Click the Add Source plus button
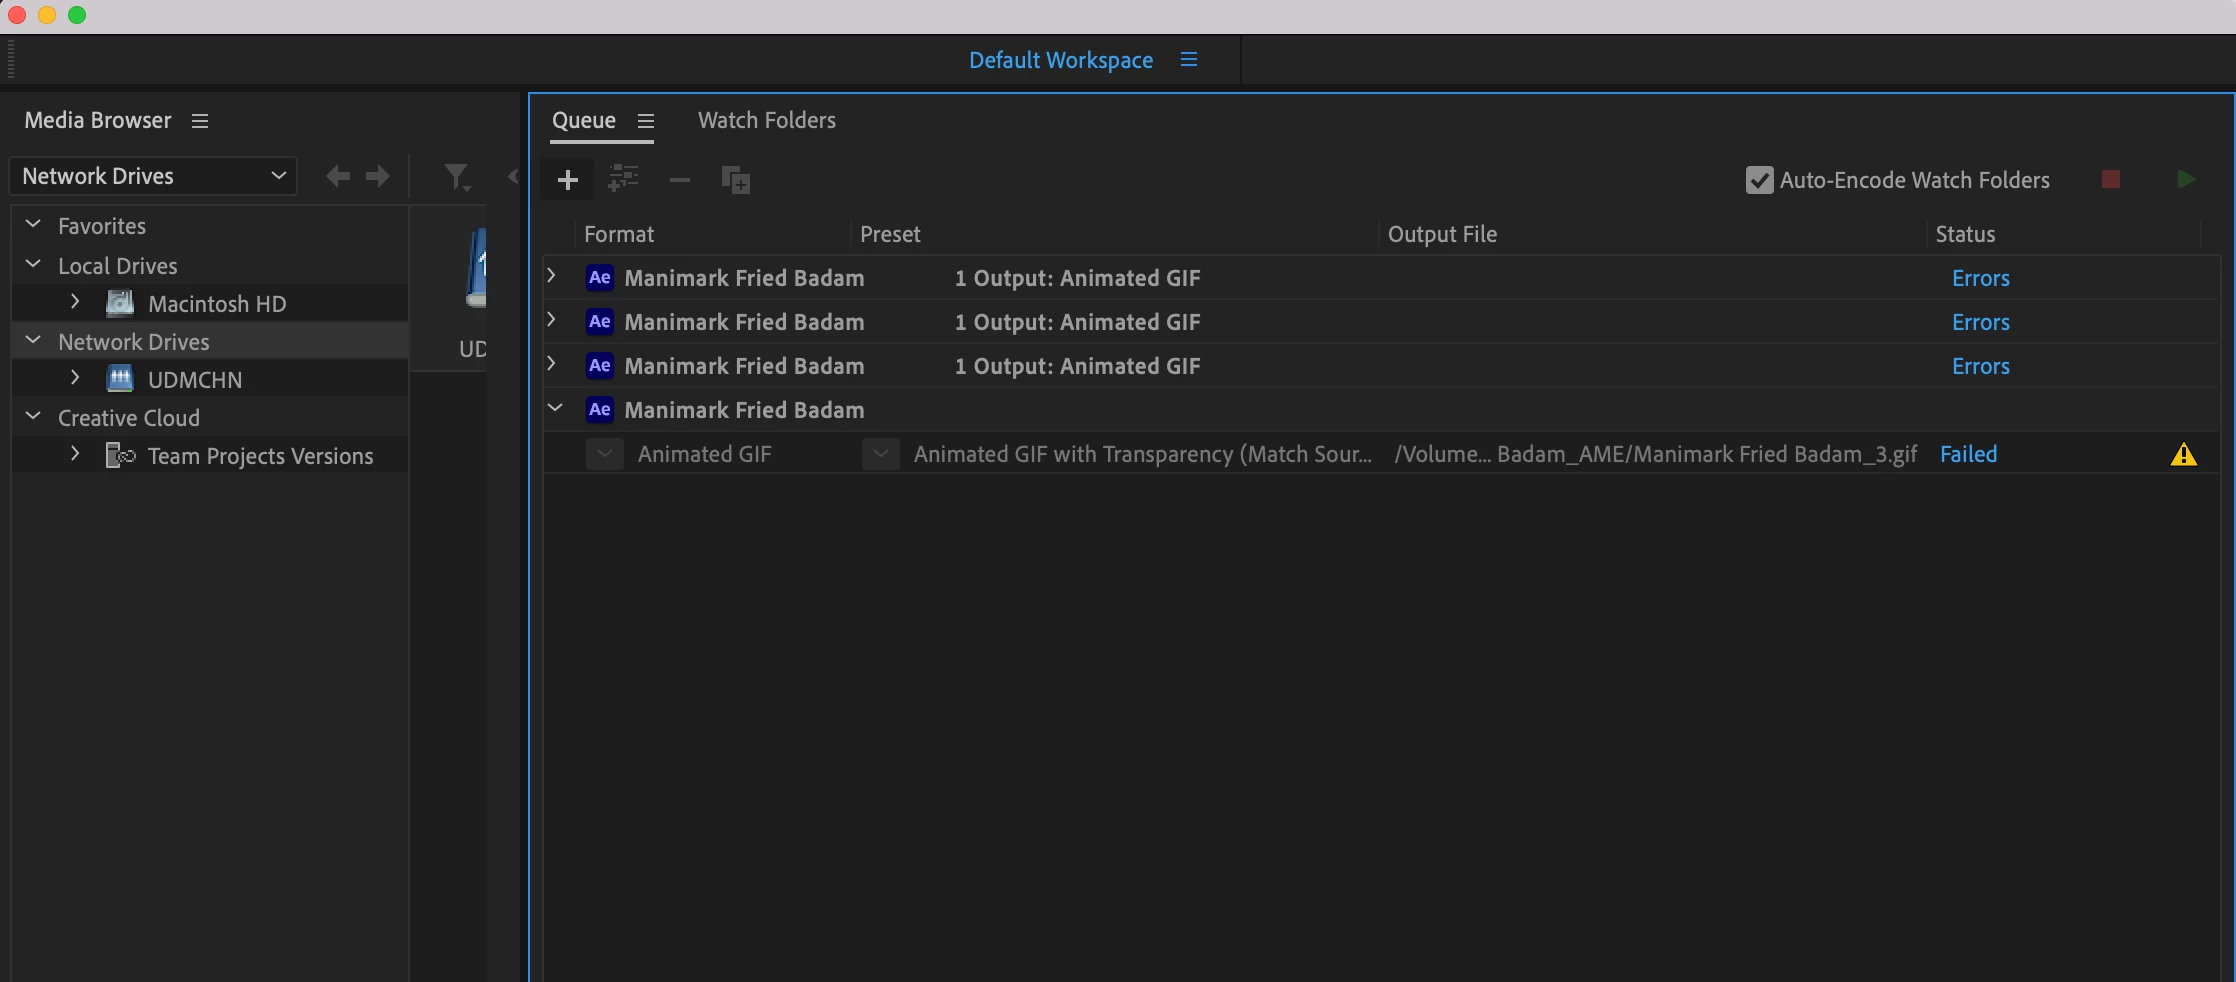 (567, 180)
